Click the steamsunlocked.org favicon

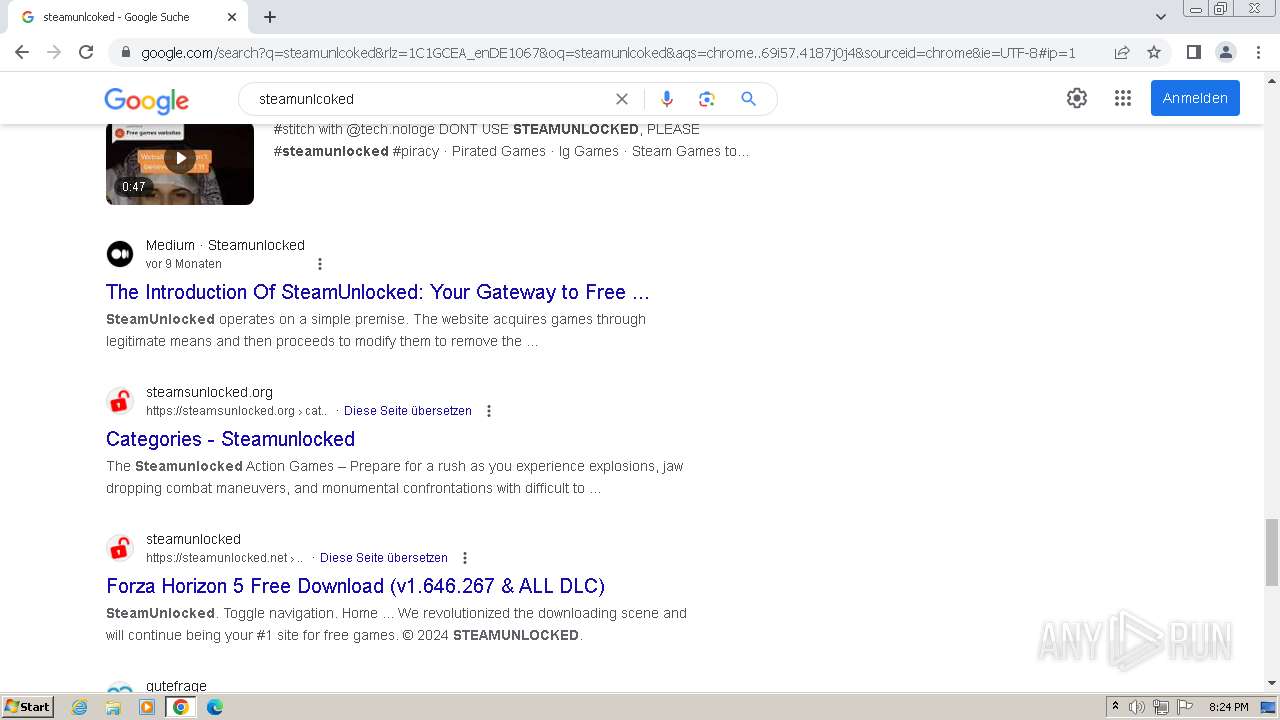tap(120, 401)
